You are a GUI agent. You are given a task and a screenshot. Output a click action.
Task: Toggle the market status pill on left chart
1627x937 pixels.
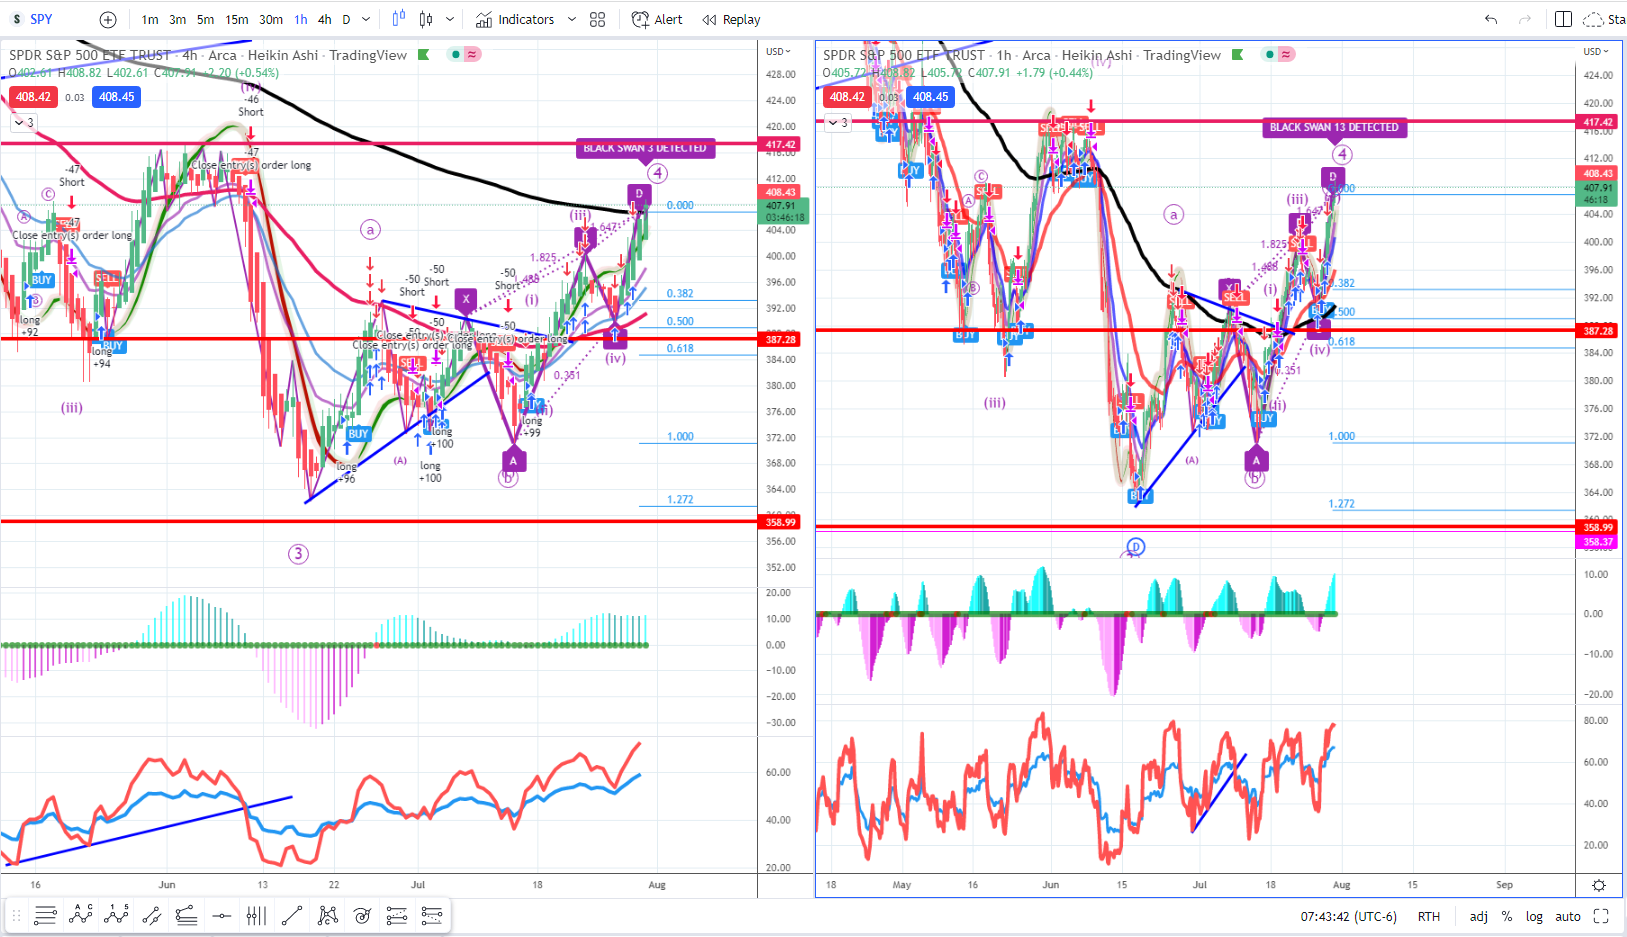tap(464, 54)
